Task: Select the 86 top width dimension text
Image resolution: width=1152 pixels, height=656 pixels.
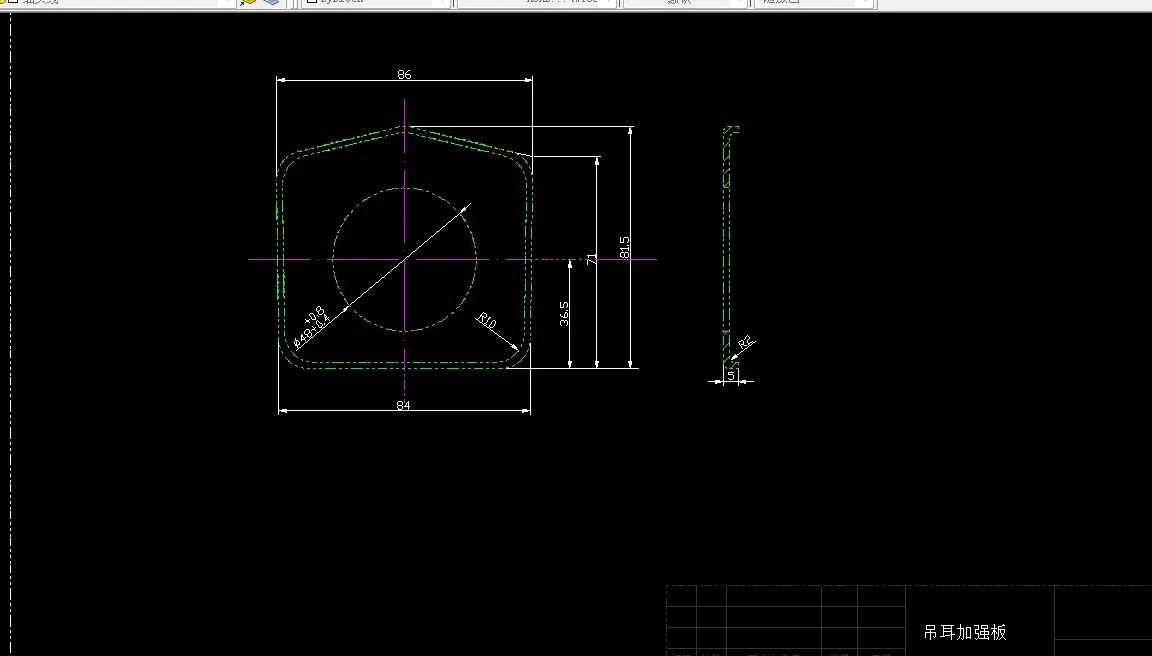Action: click(404, 74)
